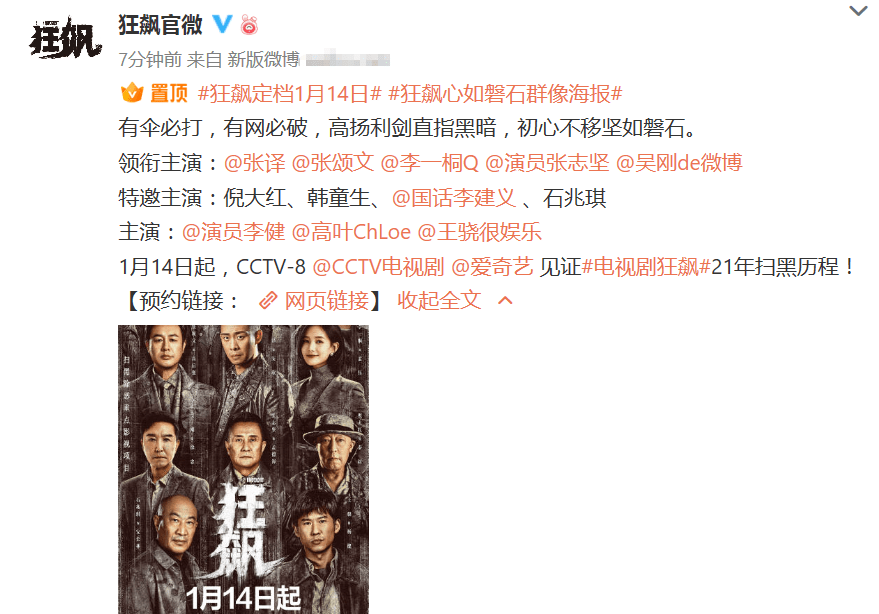Screen dimensions: 879x614
Task: Open the 狂飙官微 account name
Action: pos(160,25)
